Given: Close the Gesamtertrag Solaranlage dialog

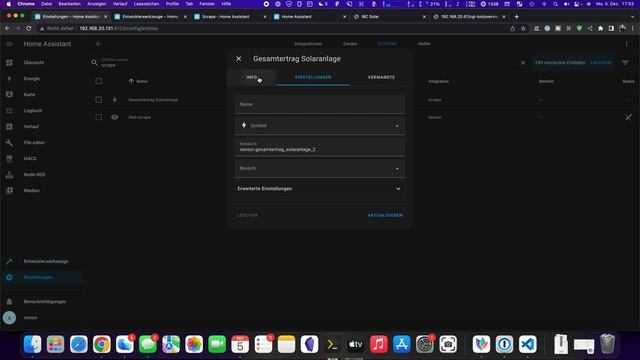Looking at the screenshot, I should 239,59.
